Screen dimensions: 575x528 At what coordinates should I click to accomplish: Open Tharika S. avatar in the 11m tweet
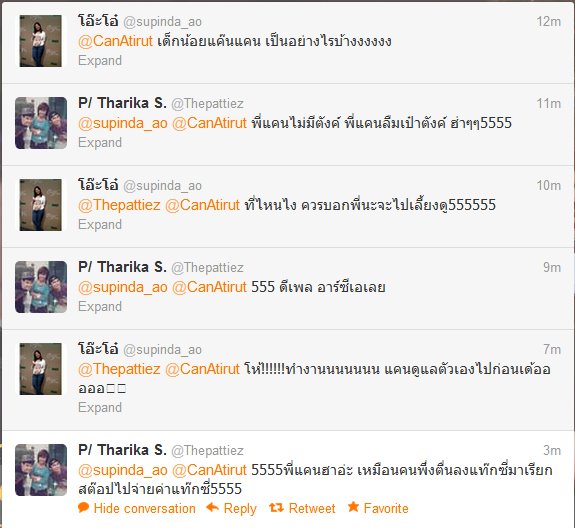[41, 123]
